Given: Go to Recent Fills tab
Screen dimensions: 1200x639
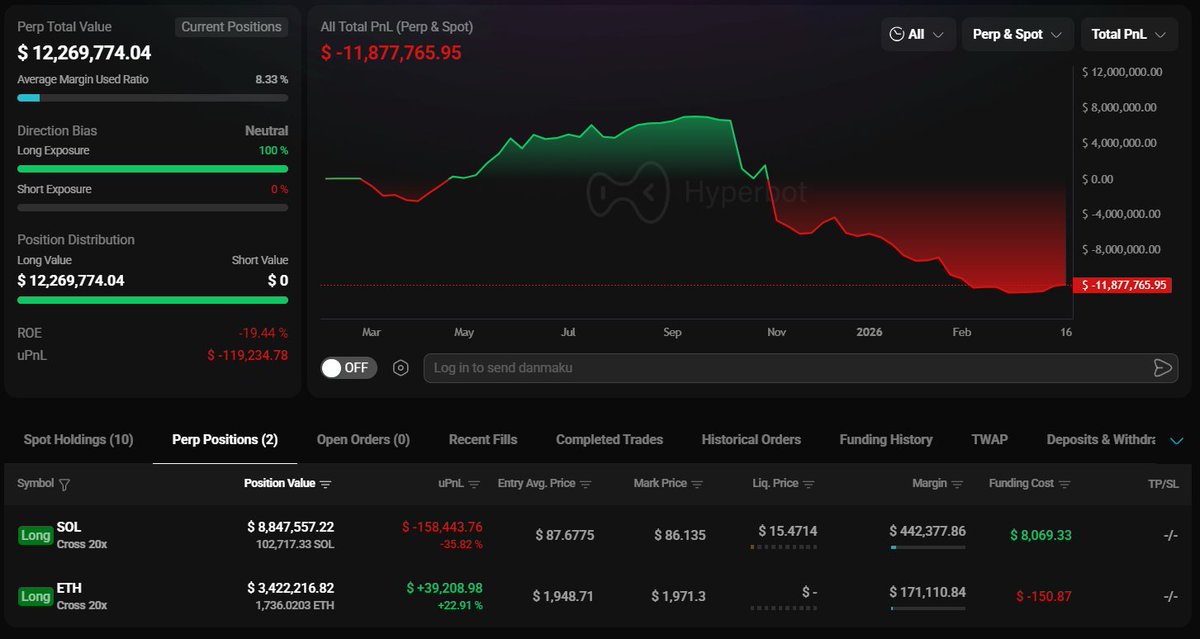Looking at the screenshot, I should [x=483, y=439].
